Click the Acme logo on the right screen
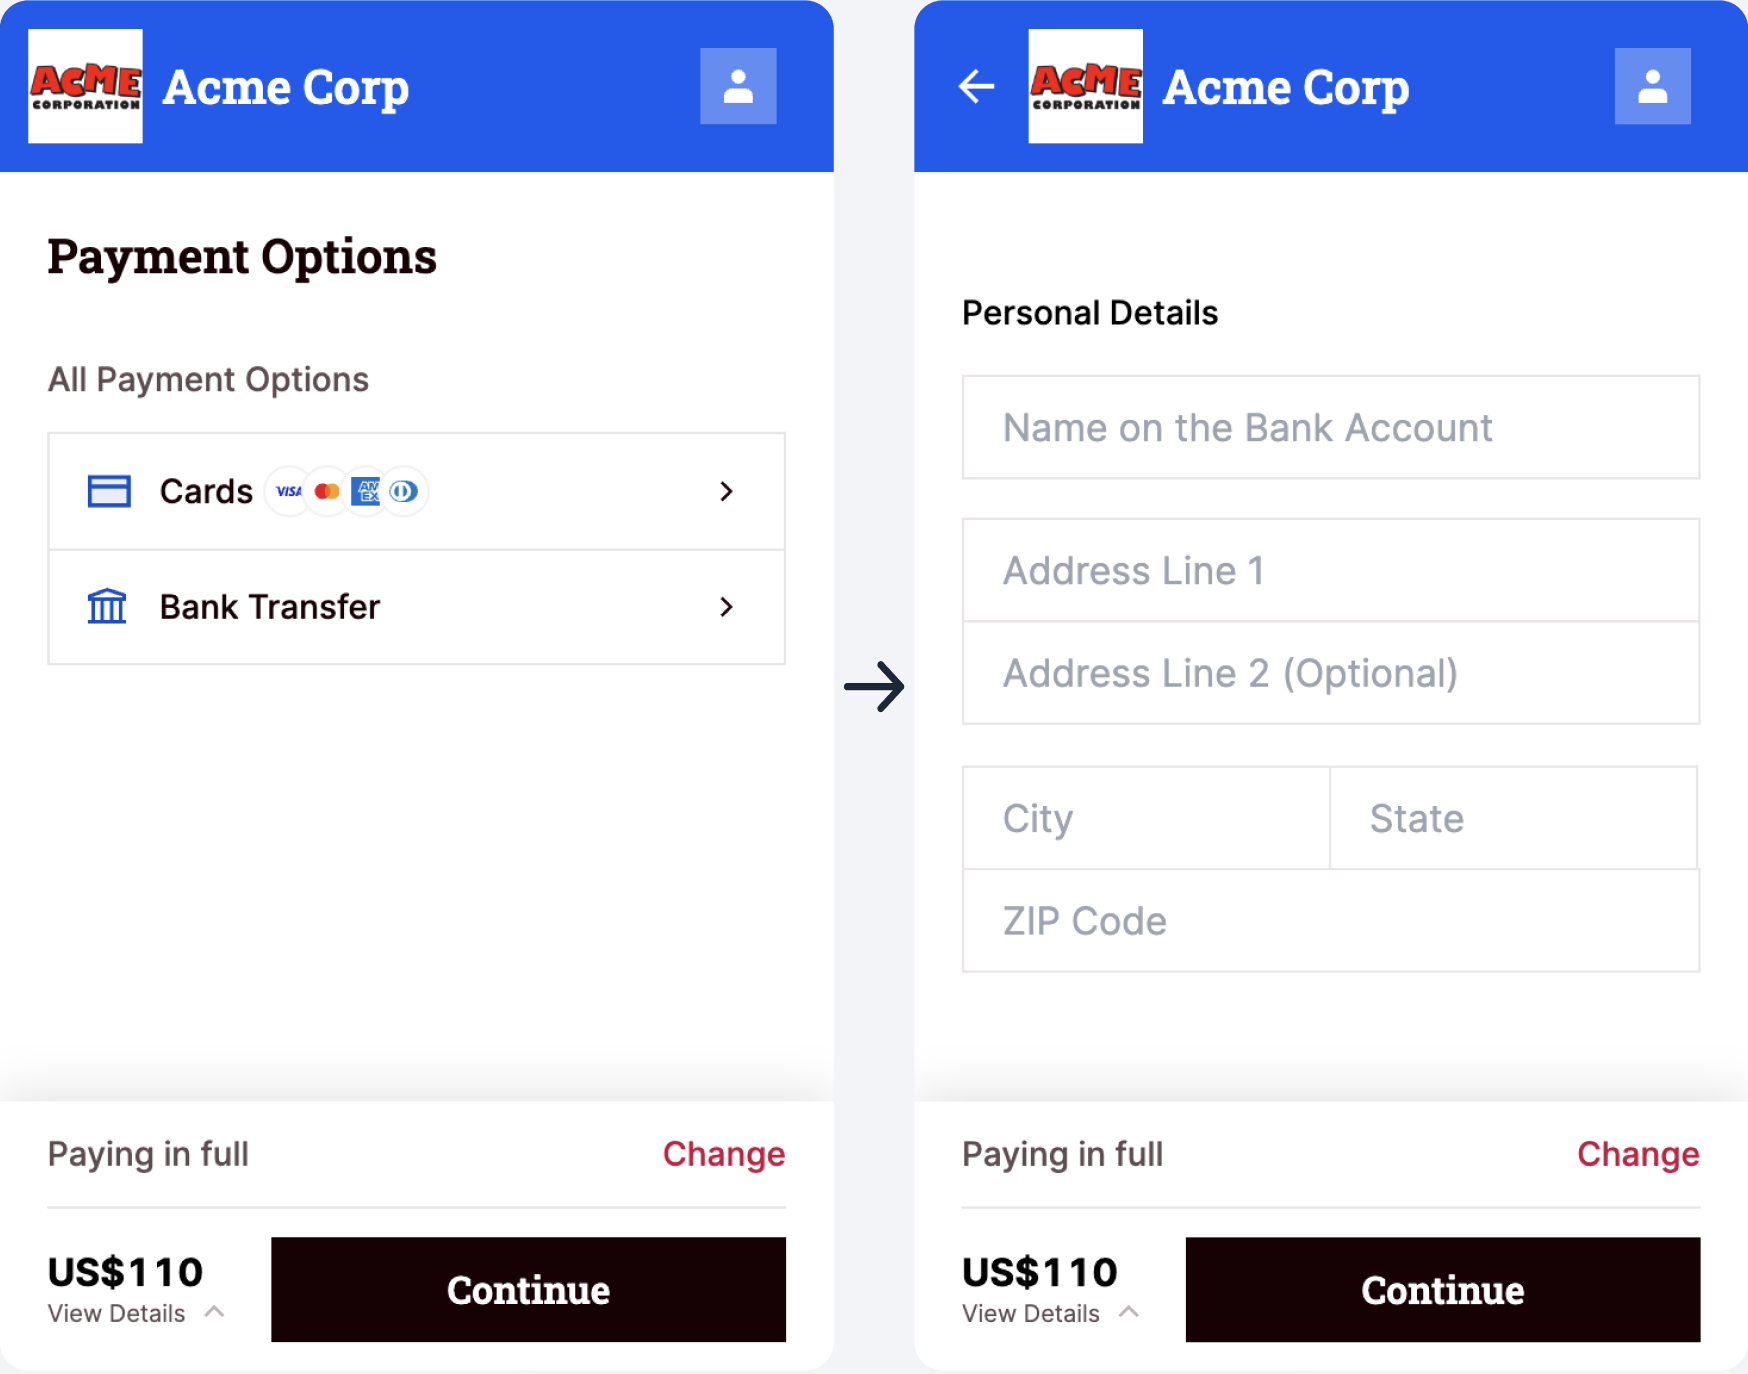Image resolution: width=1748 pixels, height=1374 pixels. [x=1085, y=86]
